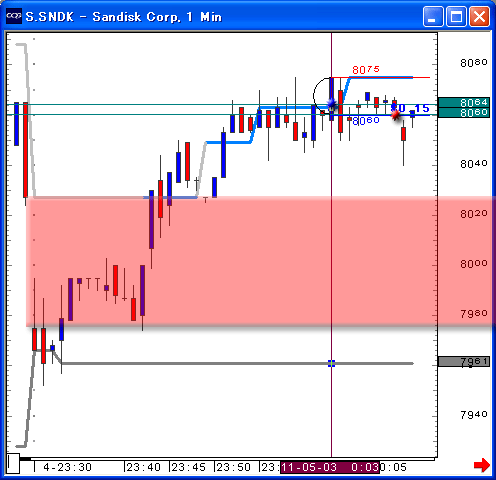Image resolution: width=496 pixels, height=480 pixels.
Task: Click inside the pink shaded price zone
Action: pyautogui.click(x=232, y=261)
